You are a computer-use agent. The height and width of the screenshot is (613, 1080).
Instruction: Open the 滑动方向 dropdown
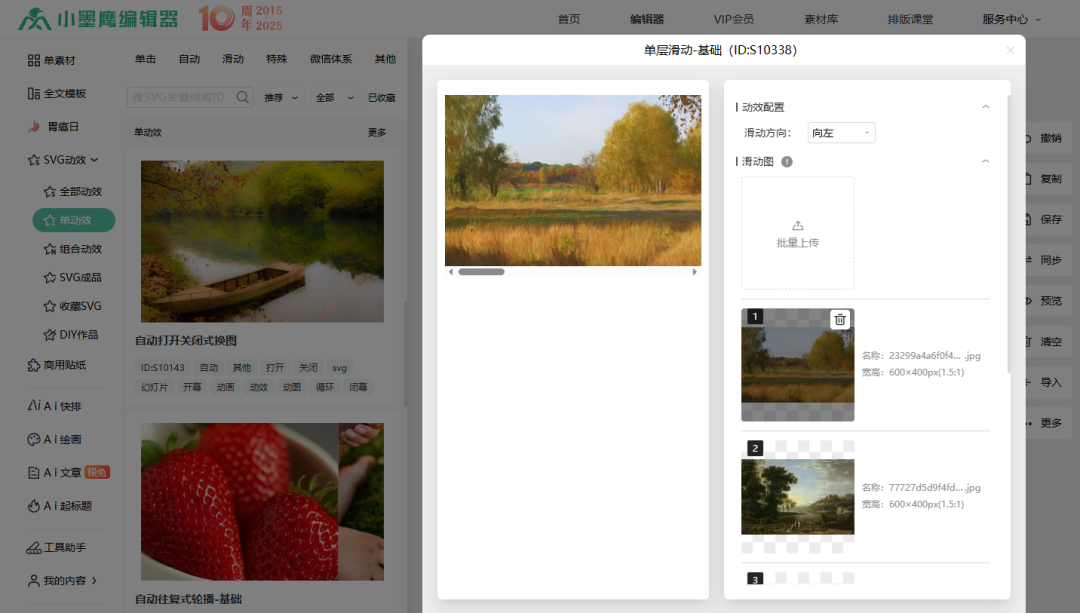(841, 133)
